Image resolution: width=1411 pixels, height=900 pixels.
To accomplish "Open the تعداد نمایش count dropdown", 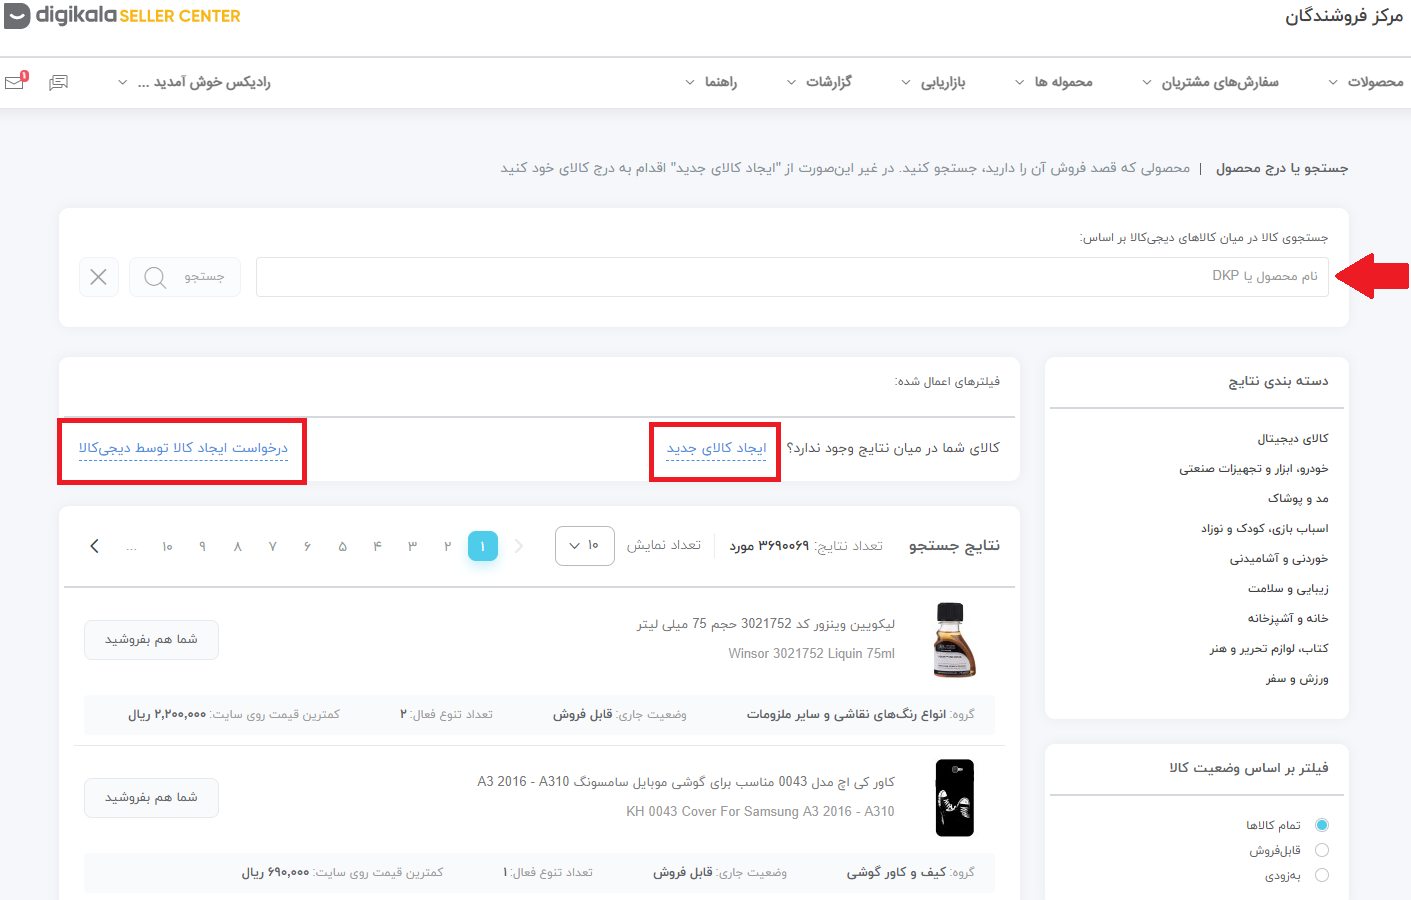I will point(585,546).
